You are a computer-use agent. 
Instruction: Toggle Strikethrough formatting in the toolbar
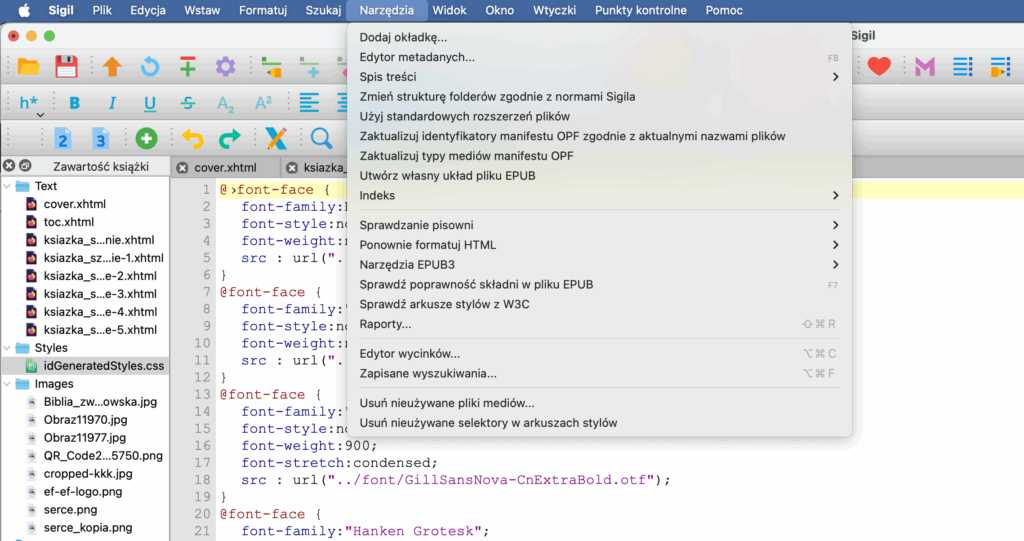[x=188, y=103]
